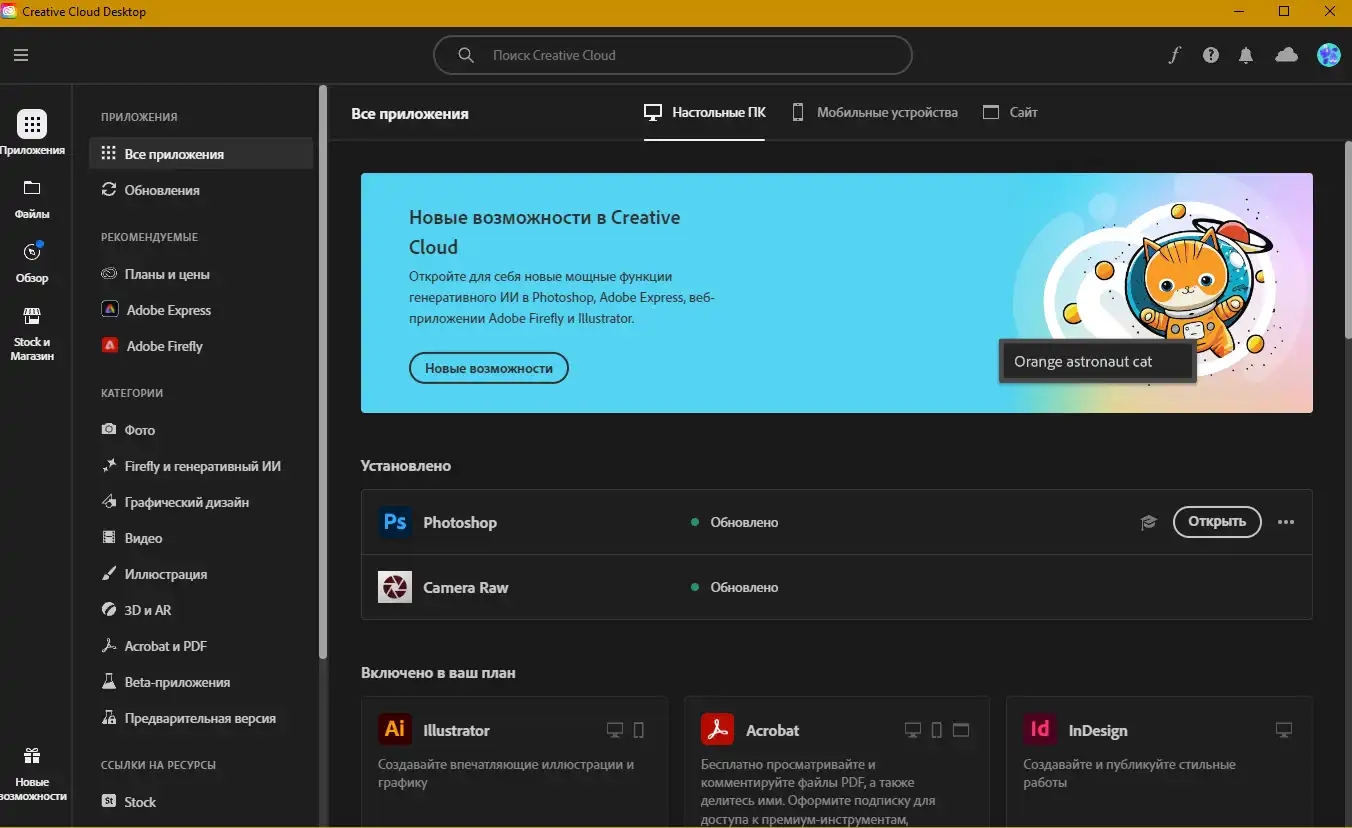1352x828 pixels.
Task: Open the Файлы folder icon in rail
Action: click(x=32, y=188)
